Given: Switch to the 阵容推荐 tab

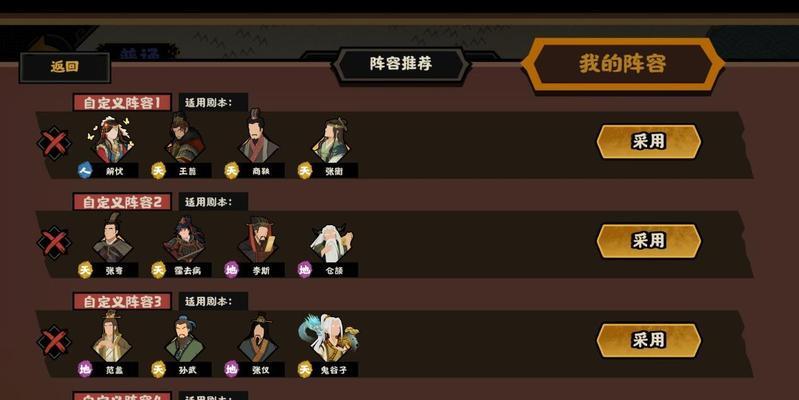Looking at the screenshot, I should pos(401,64).
